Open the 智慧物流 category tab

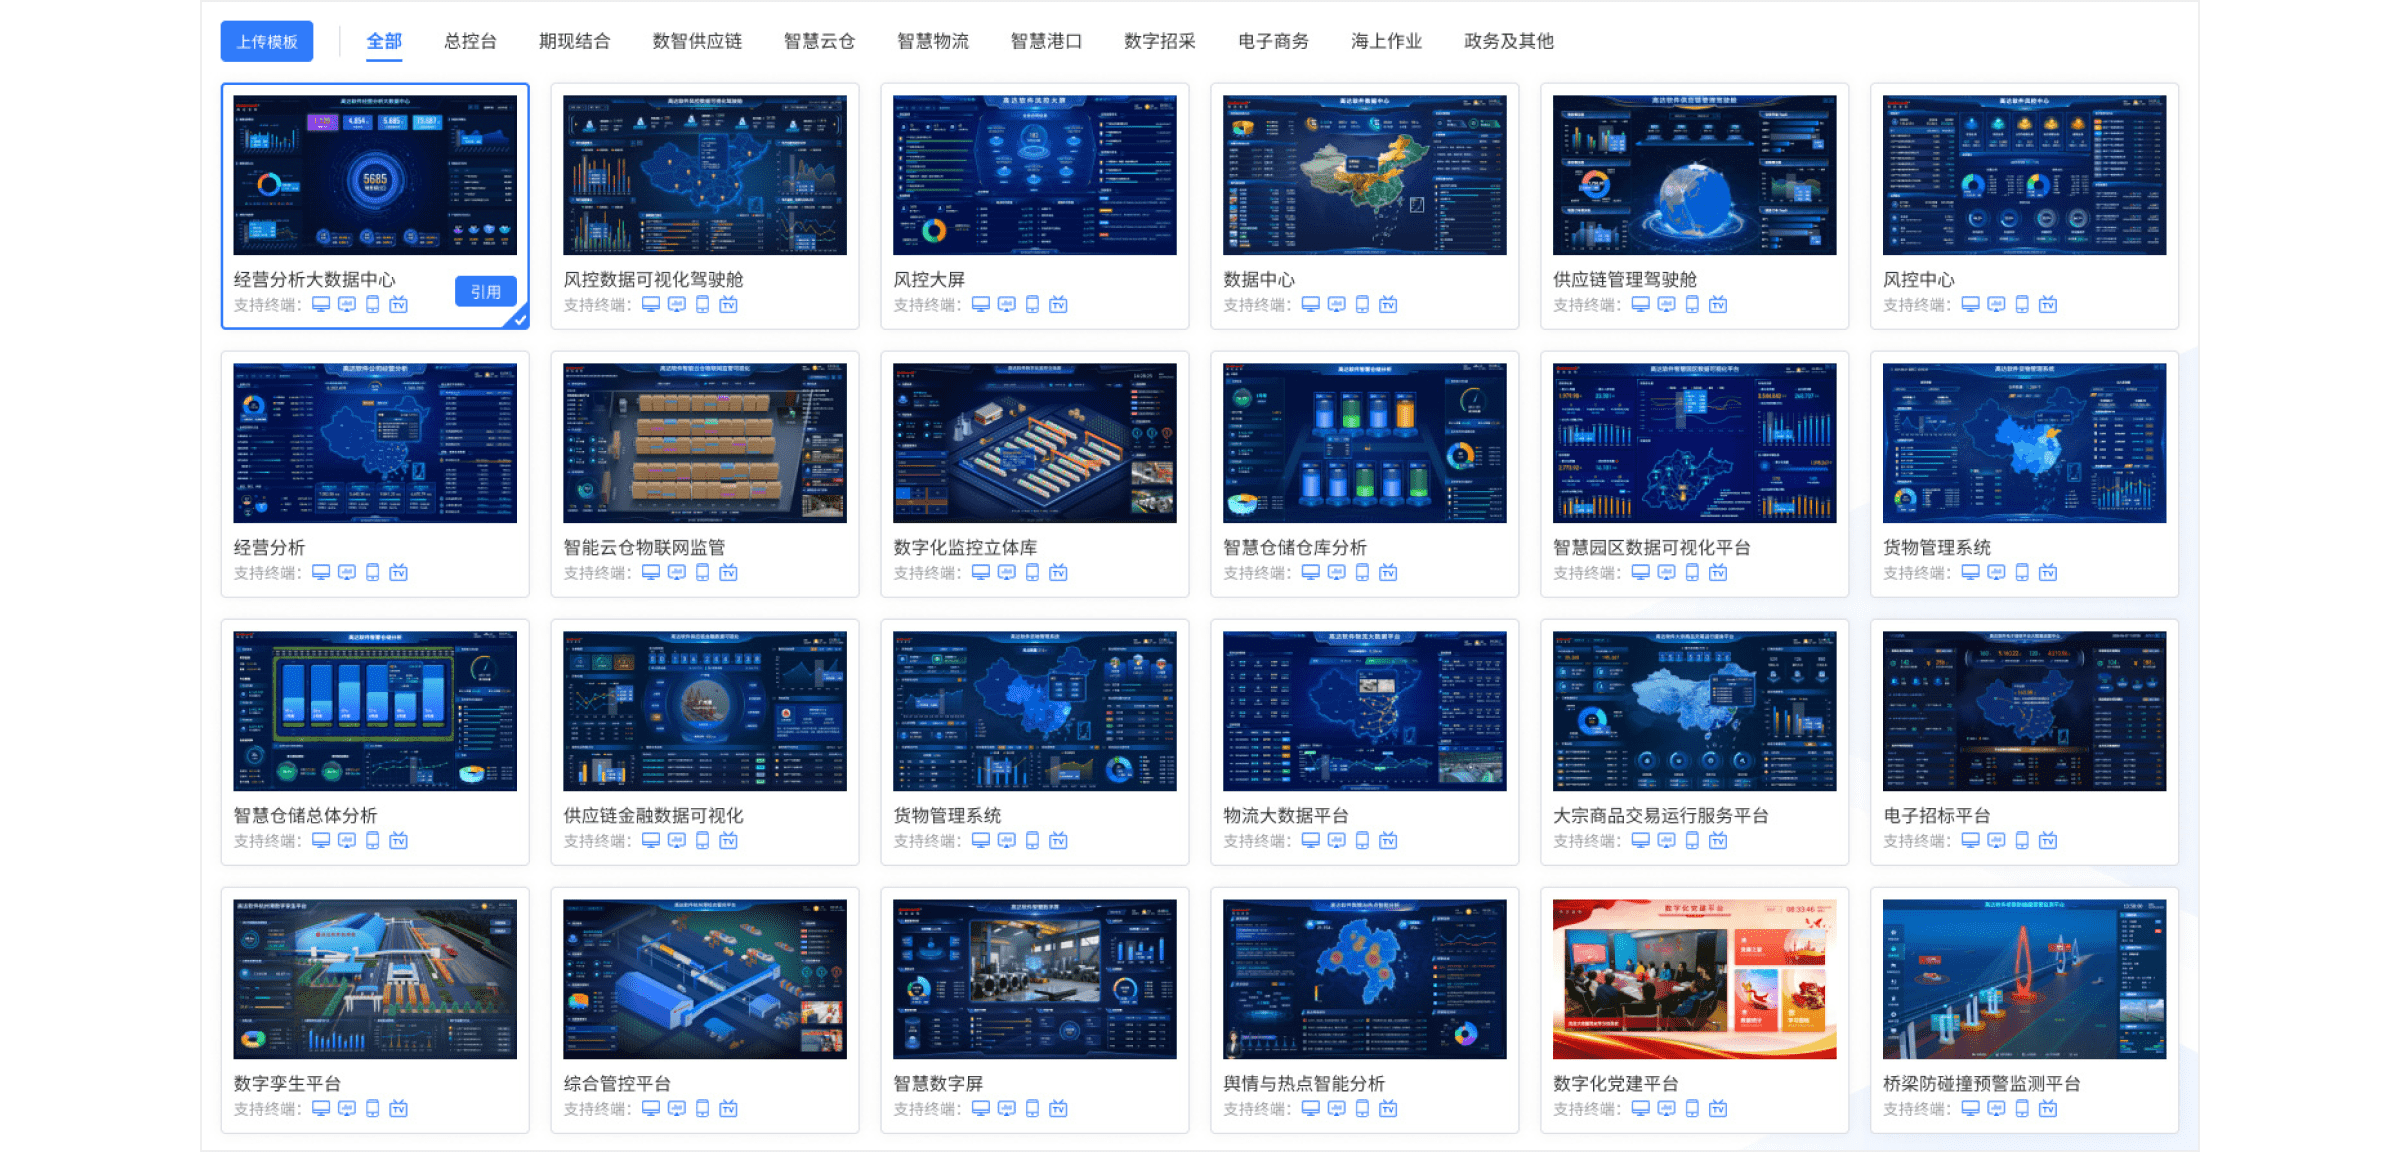pos(932,41)
